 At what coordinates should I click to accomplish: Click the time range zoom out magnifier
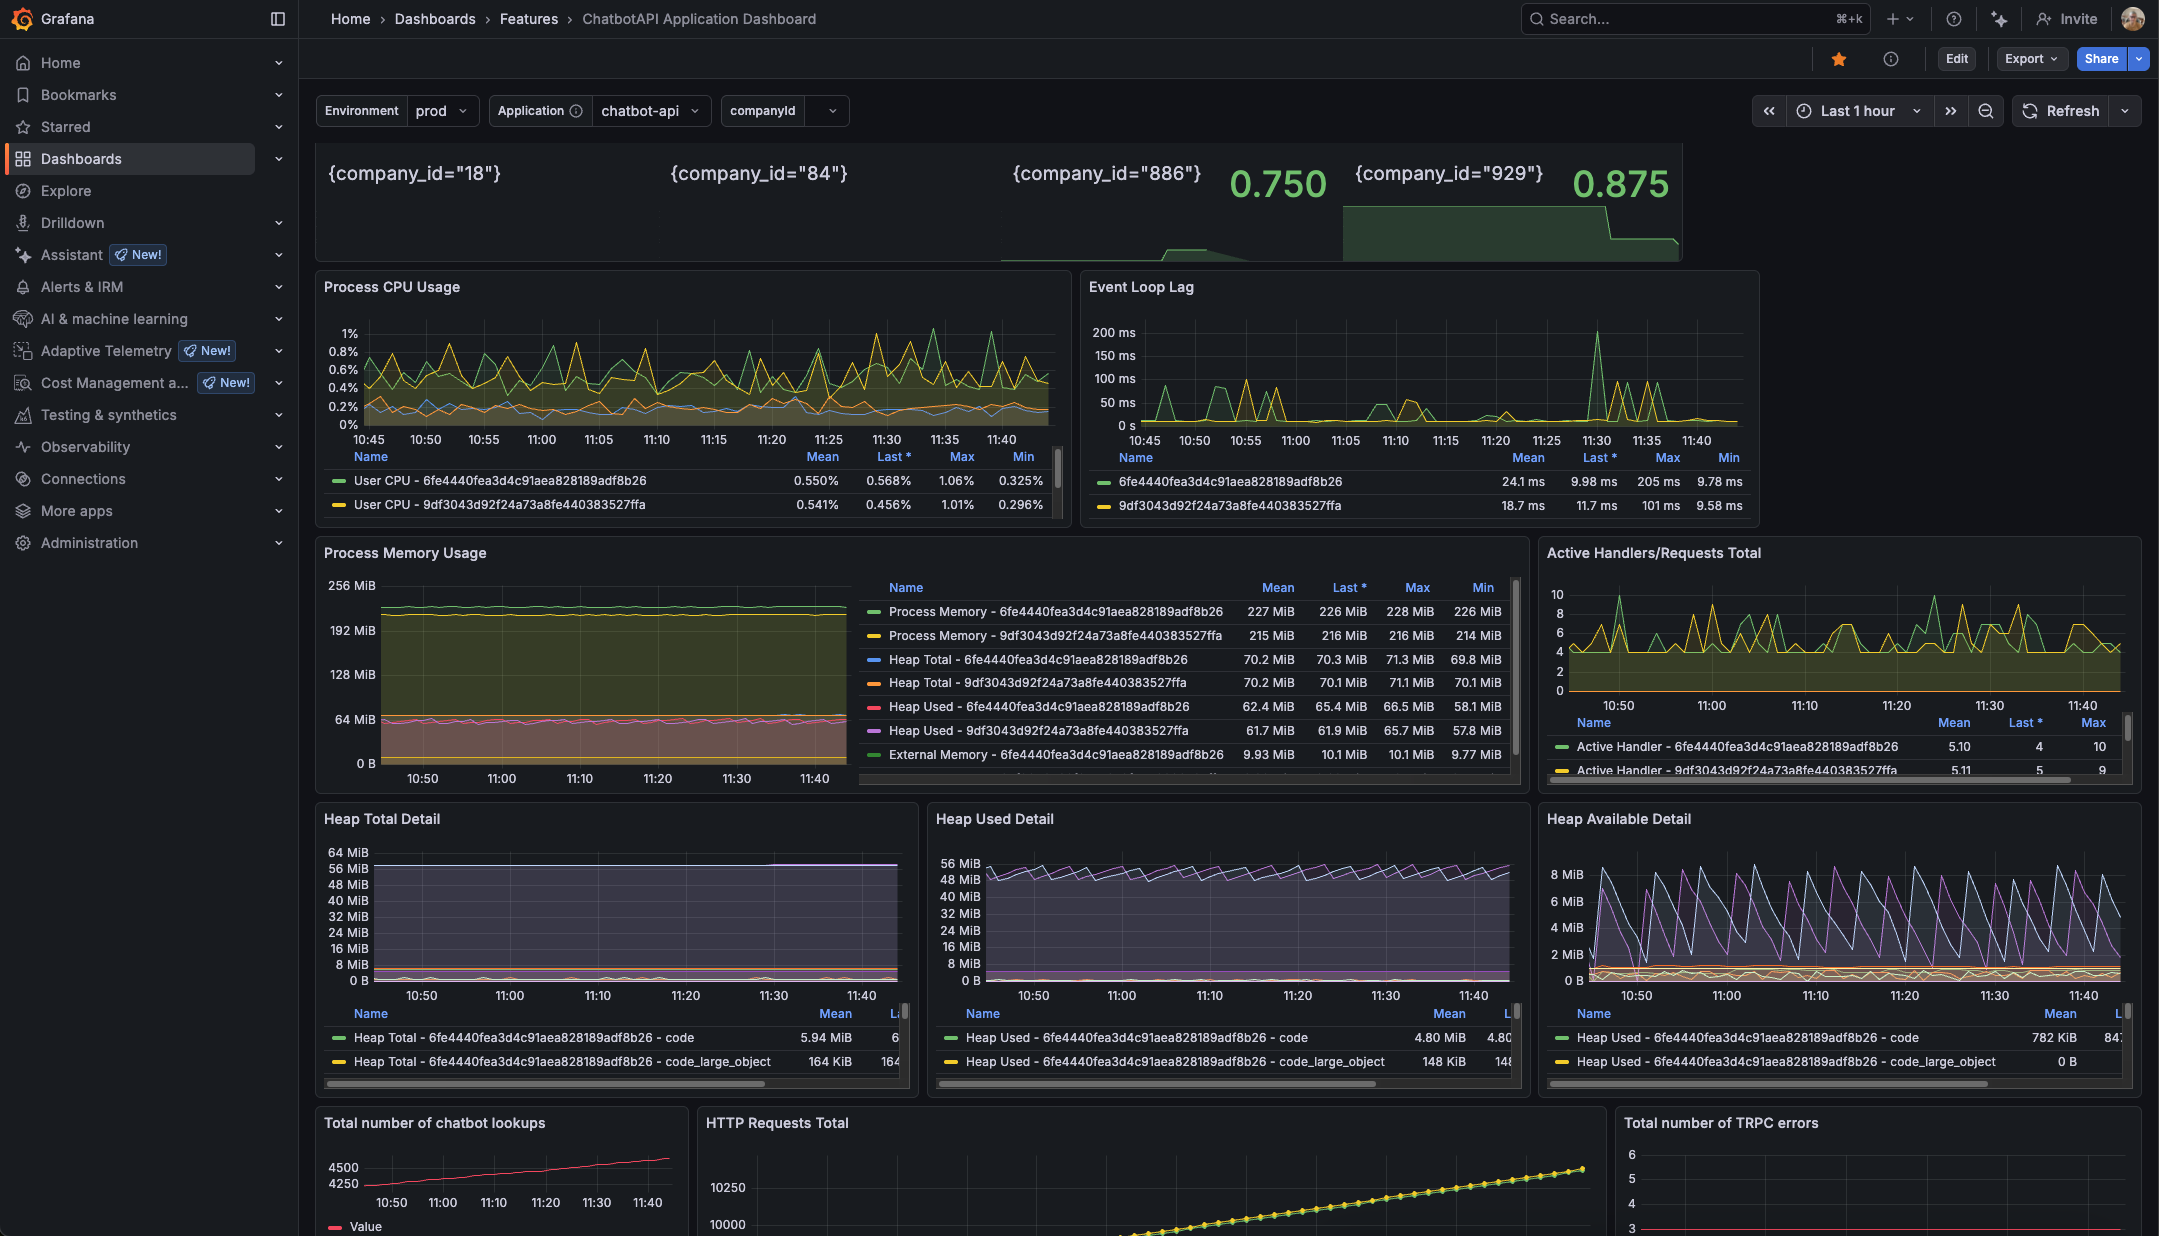coord(1986,111)
